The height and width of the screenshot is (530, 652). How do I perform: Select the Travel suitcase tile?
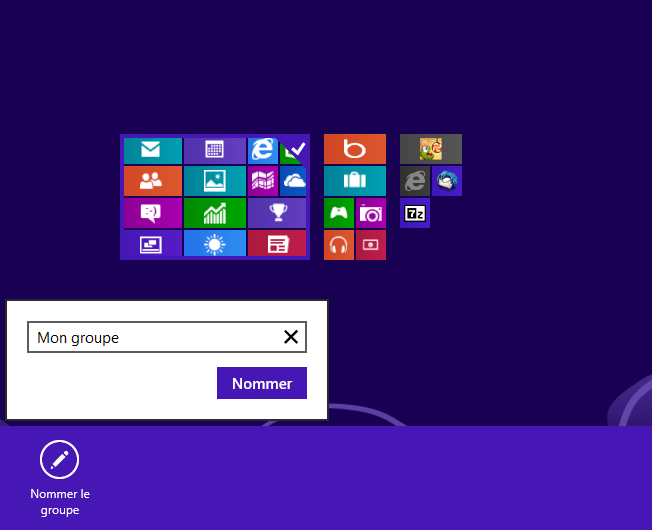click(x=355, y=181)
